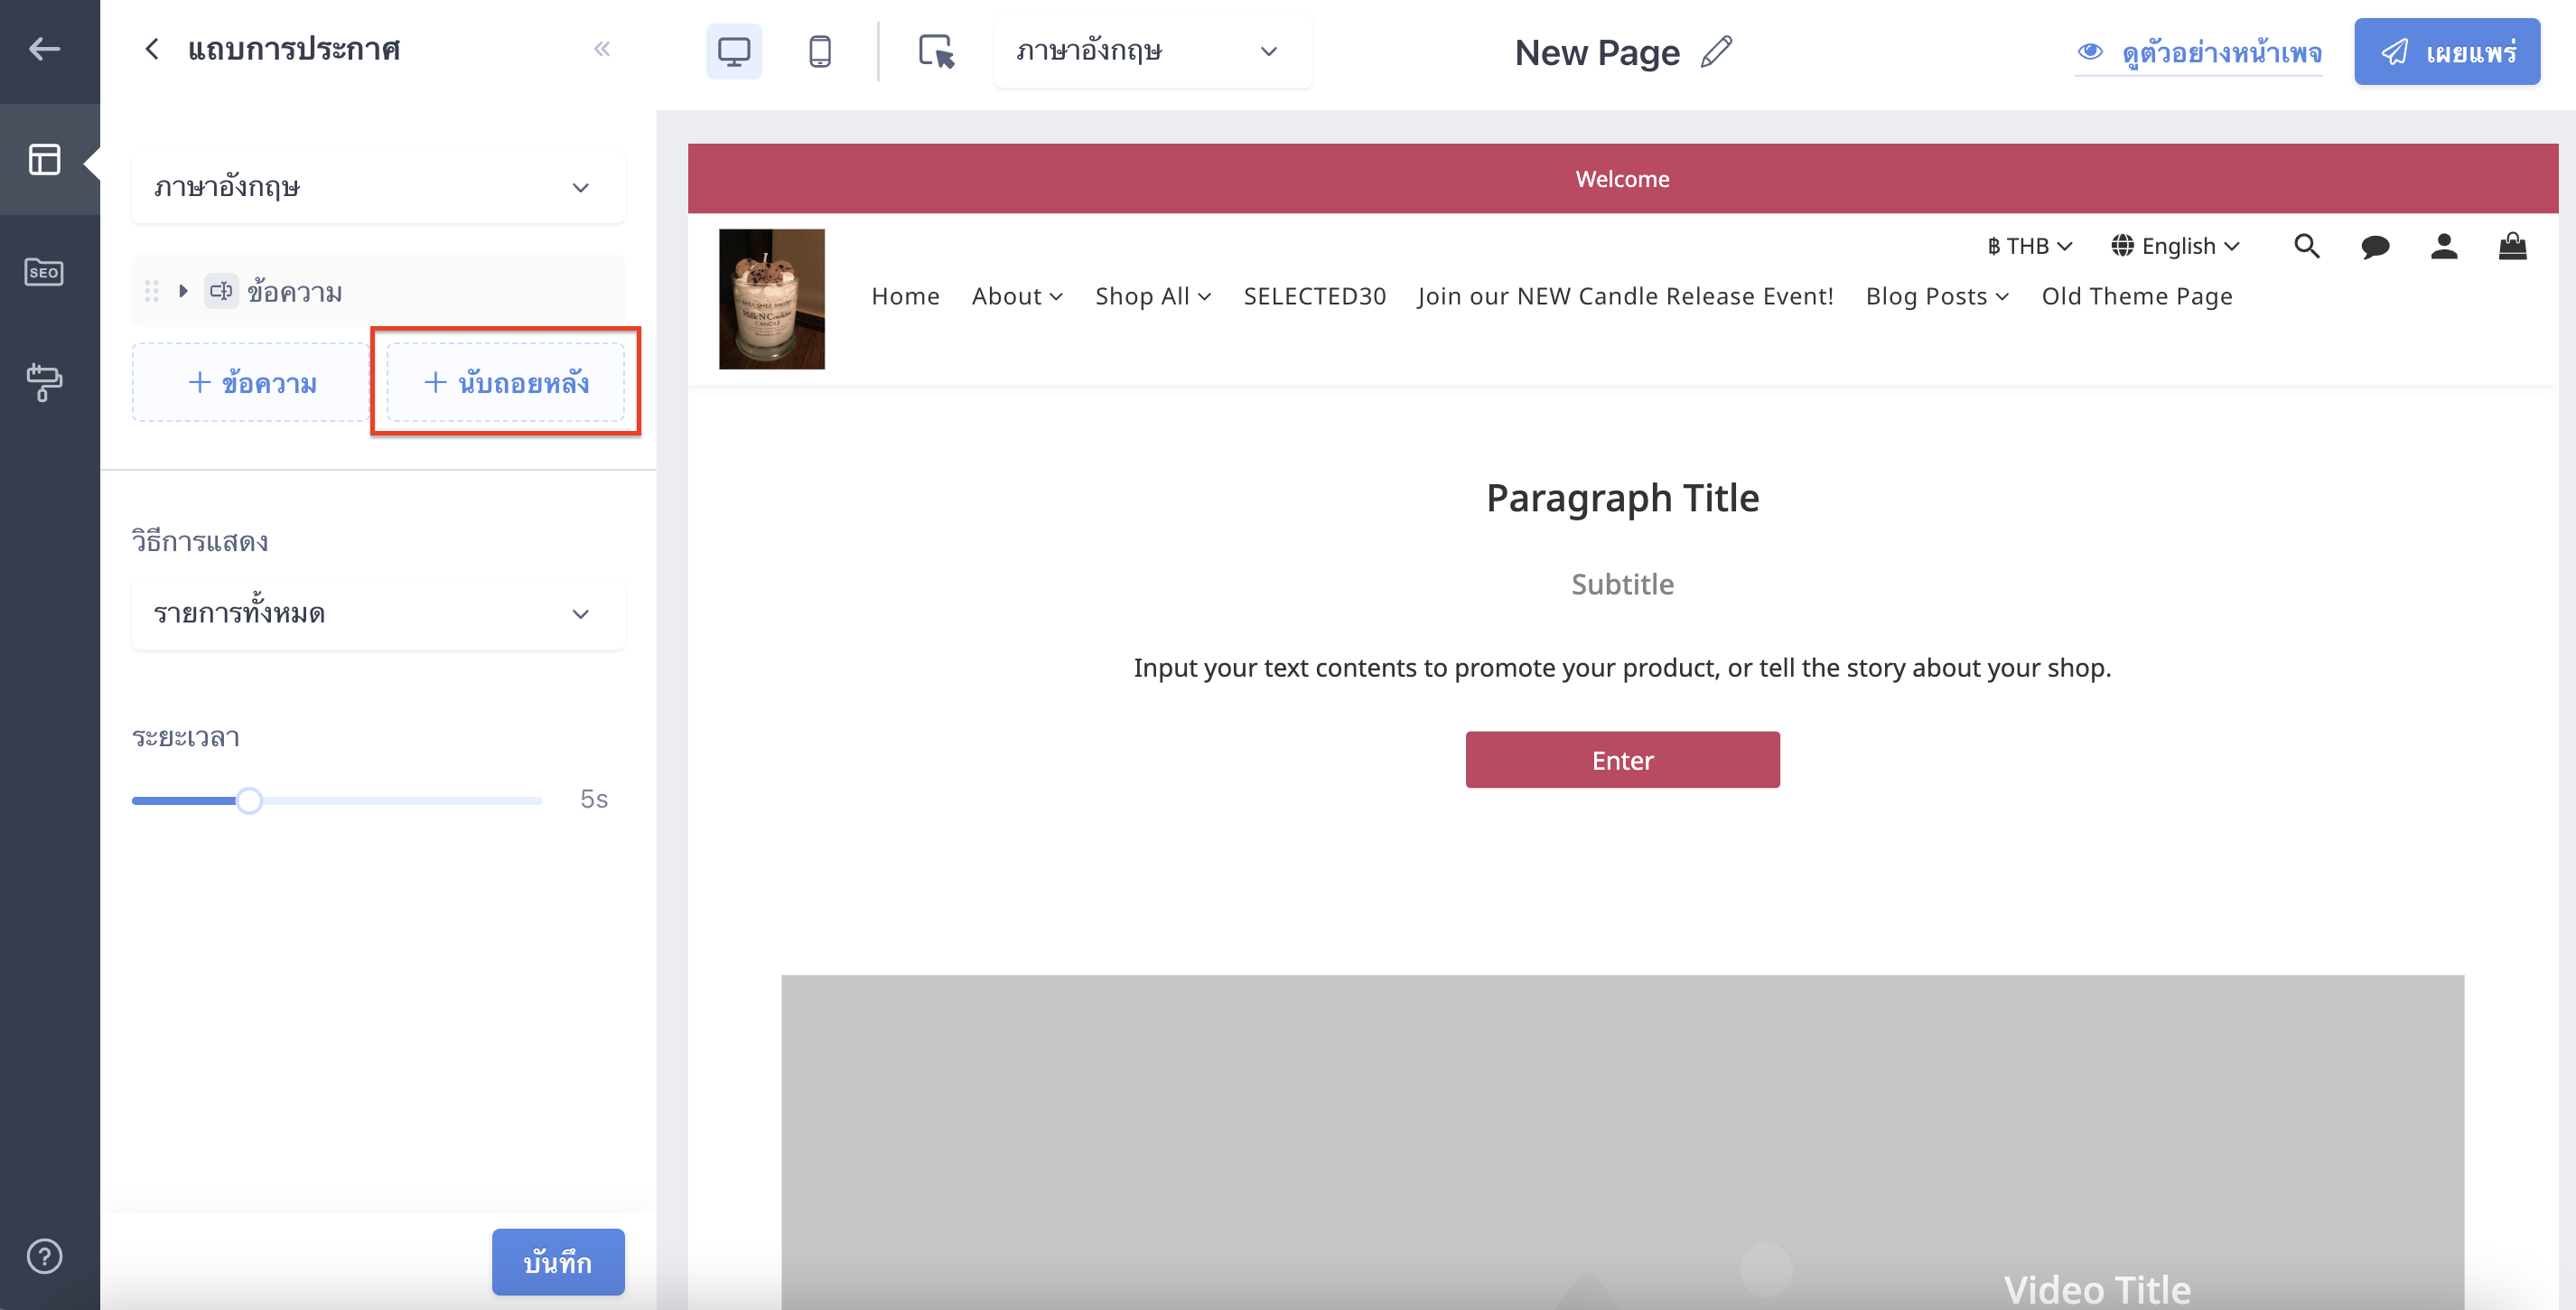Switch to mobile preview mode
2576x1310 pixels.
pyautogui.click(x=820, y=51)
